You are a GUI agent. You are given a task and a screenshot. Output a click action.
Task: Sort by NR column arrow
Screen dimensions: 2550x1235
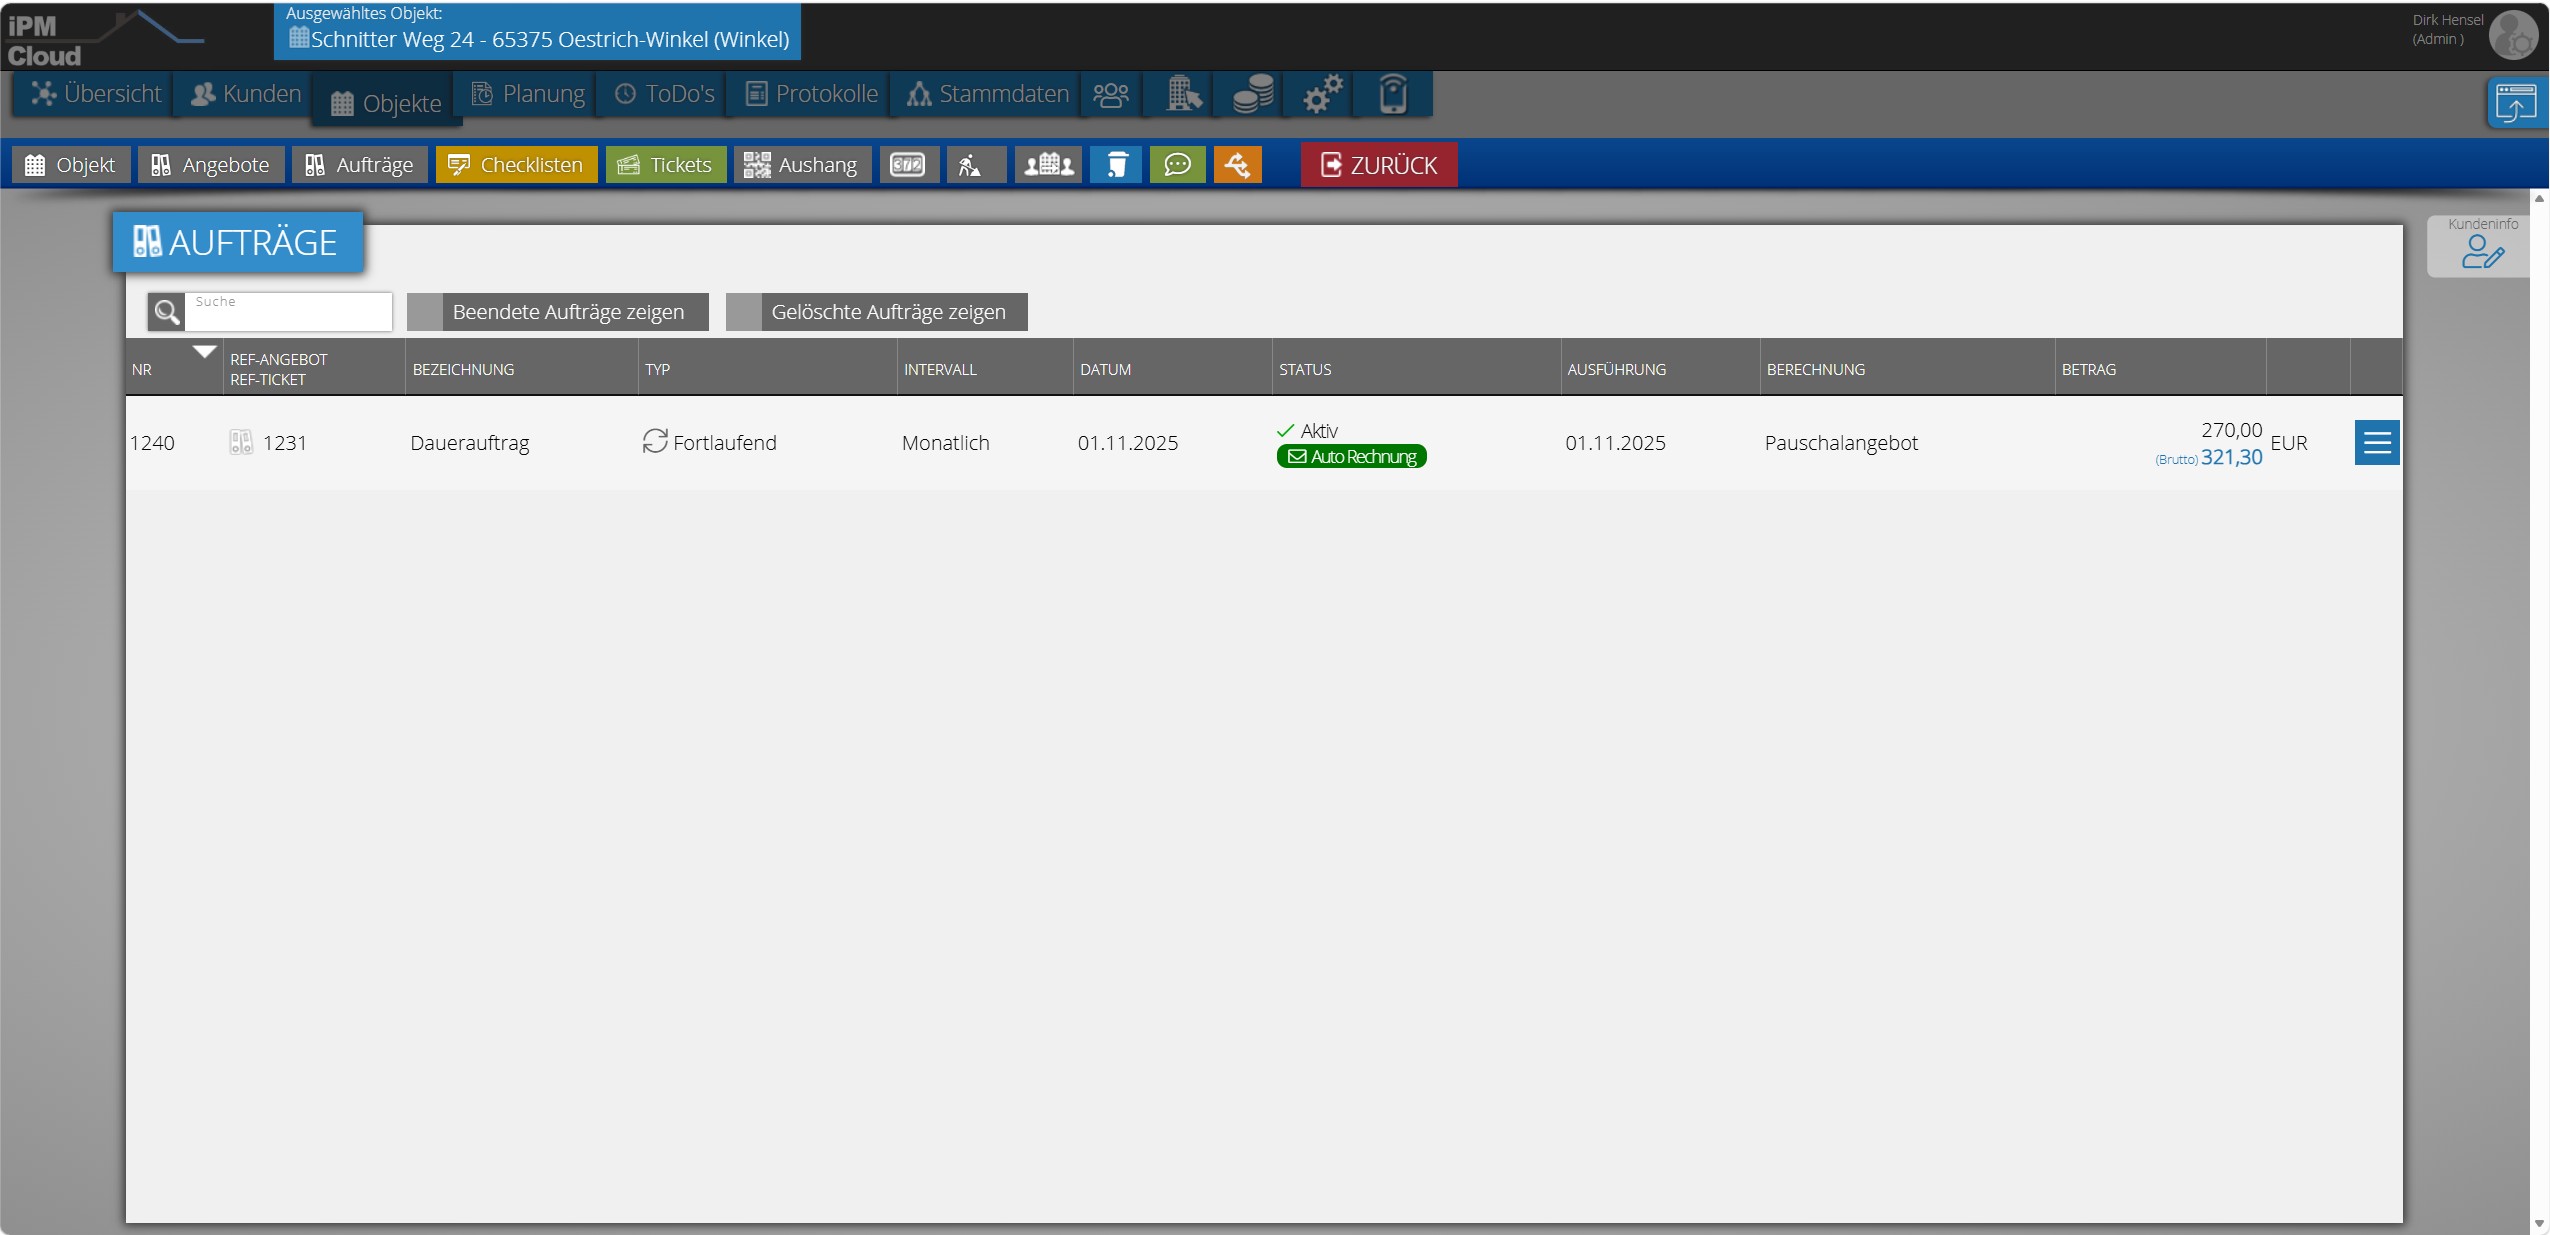205,352
